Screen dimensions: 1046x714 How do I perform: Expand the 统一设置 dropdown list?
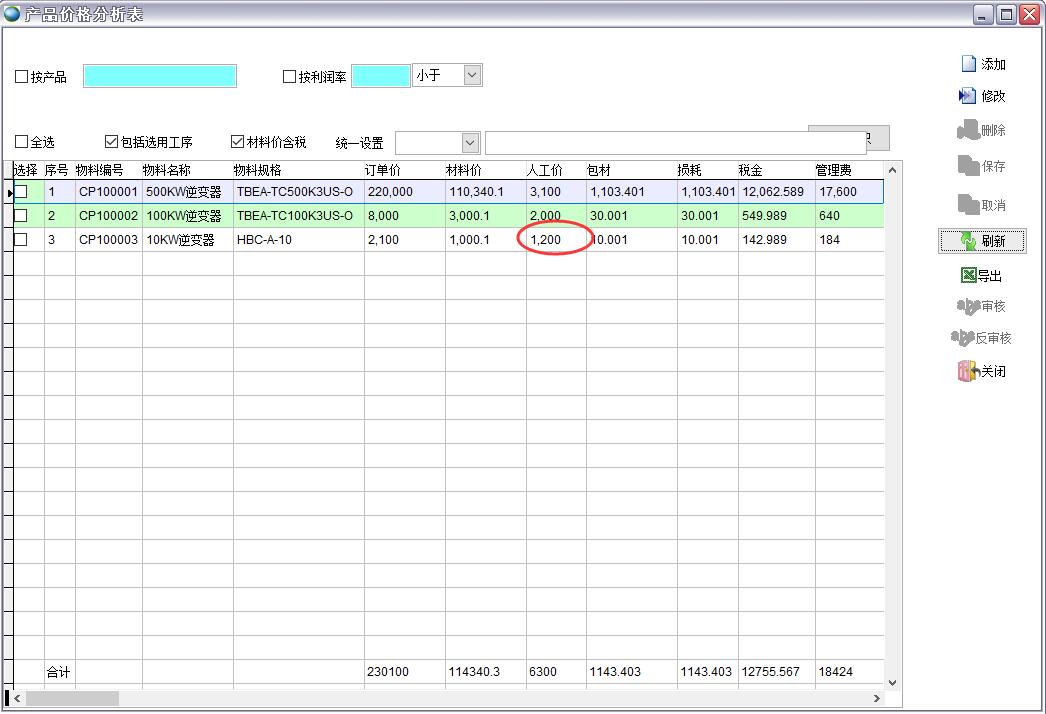pos(470,143)
